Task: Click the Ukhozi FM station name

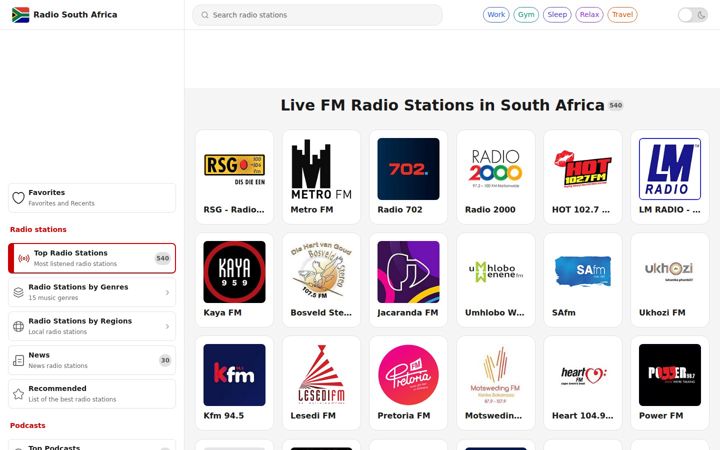Action: 662,312
